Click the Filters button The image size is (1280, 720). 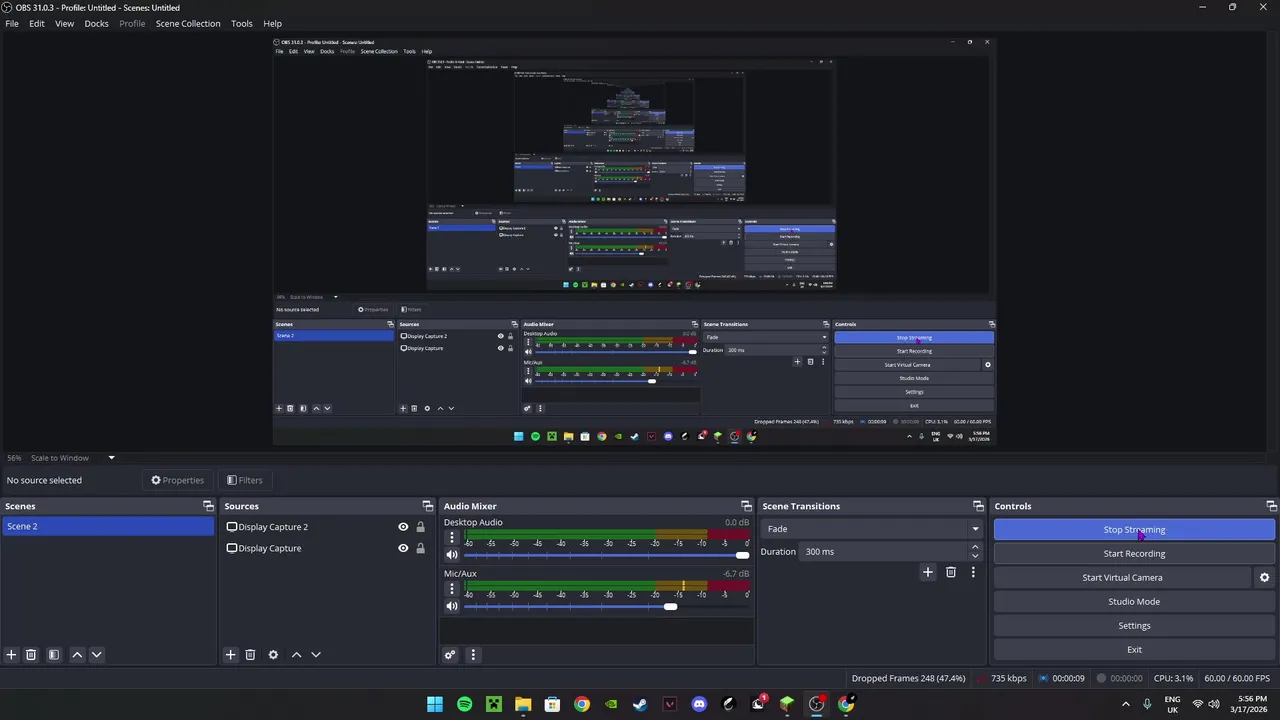tap(244, 480)
